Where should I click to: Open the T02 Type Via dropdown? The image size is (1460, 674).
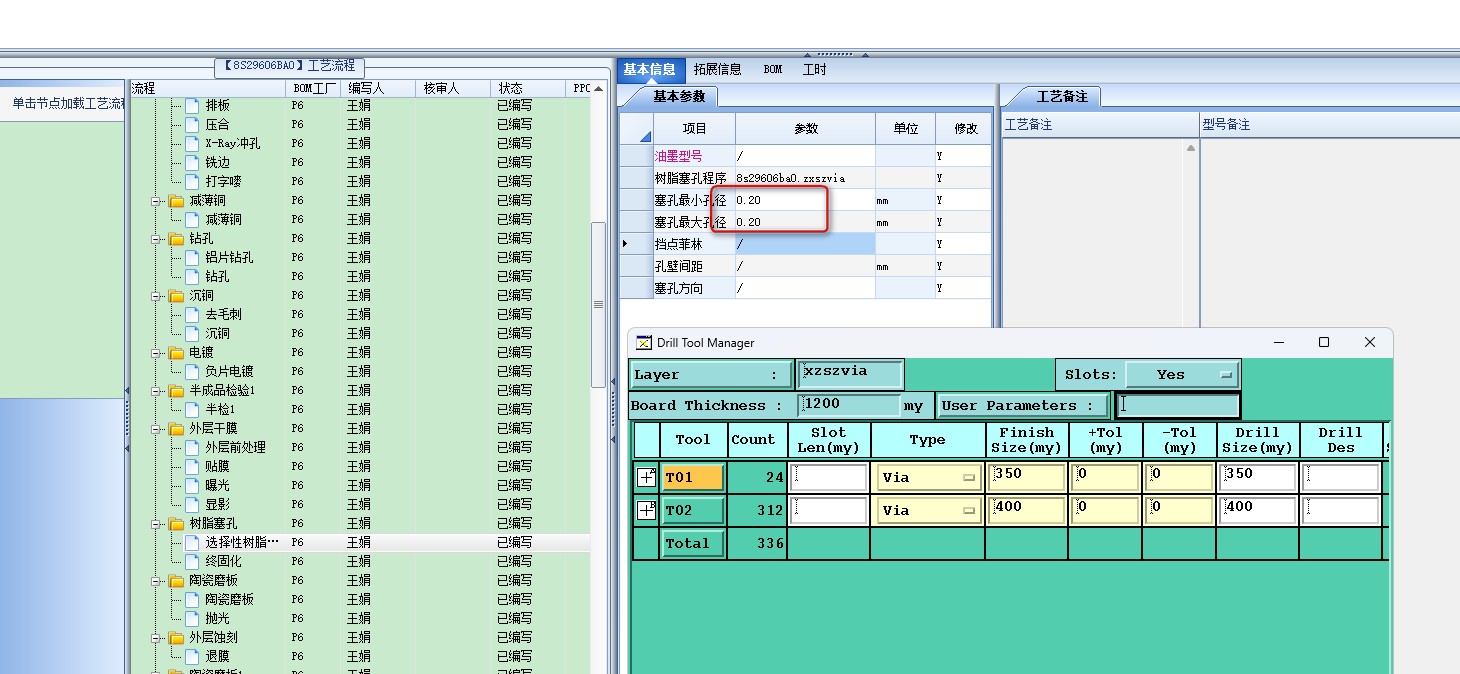927,510
